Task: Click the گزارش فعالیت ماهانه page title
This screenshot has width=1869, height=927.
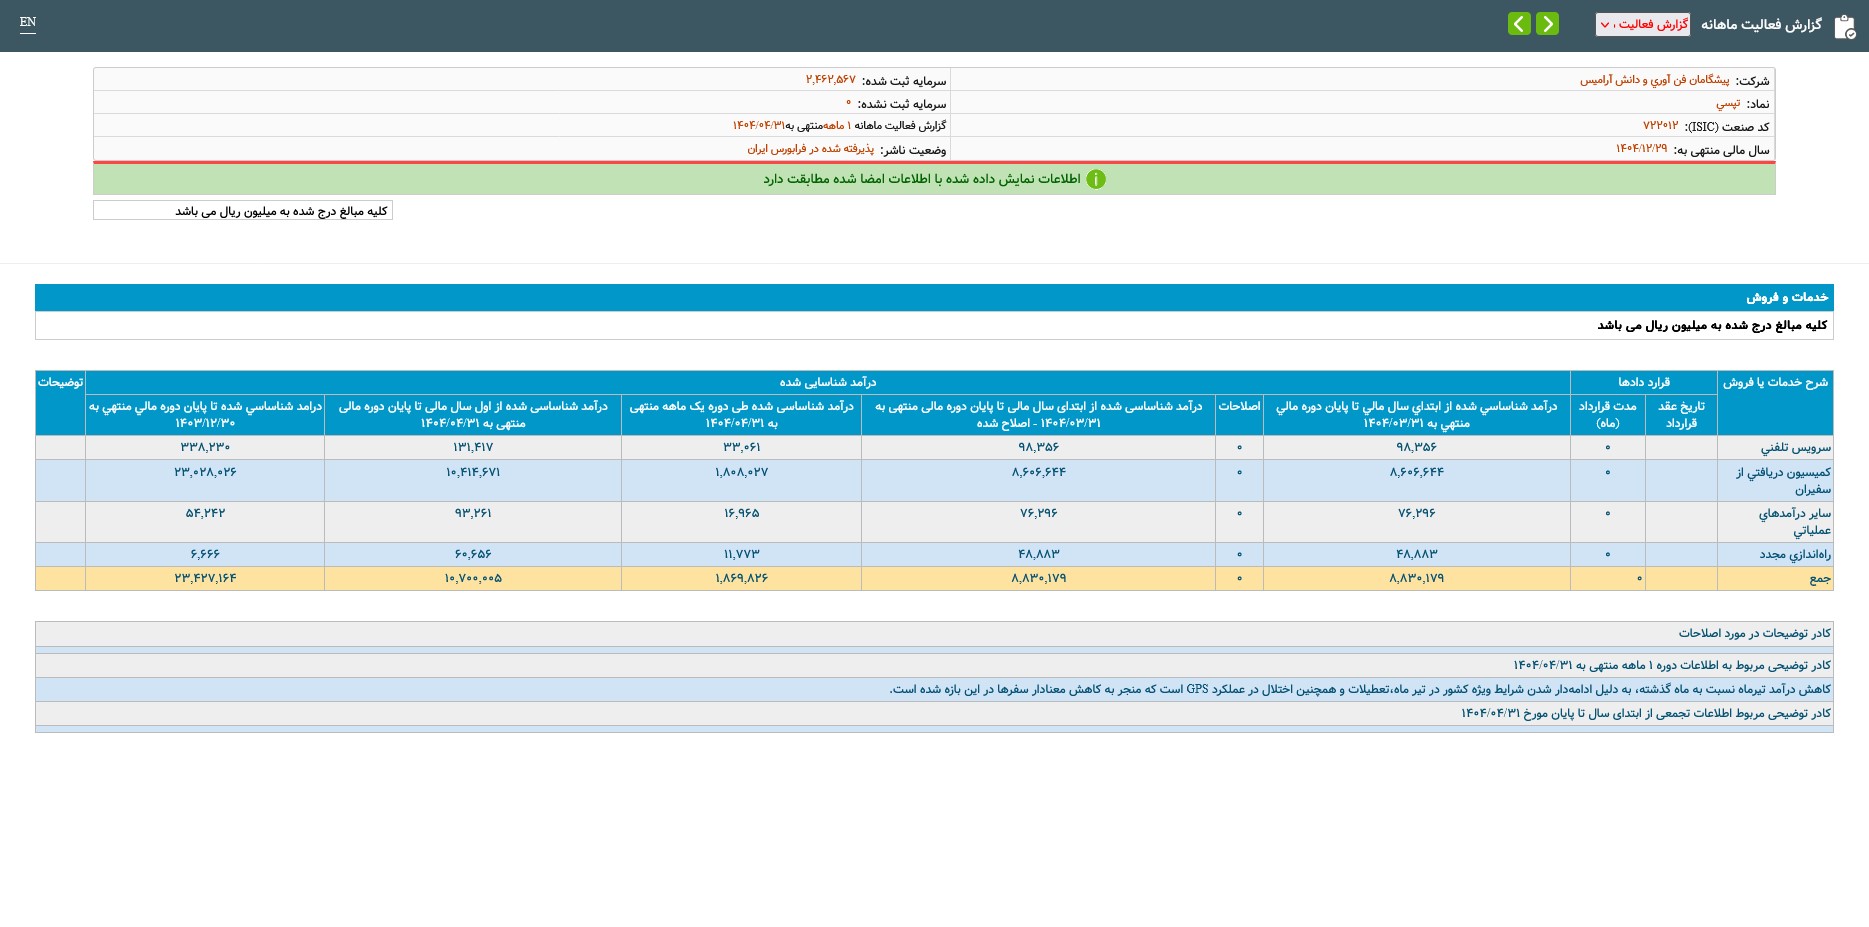Action: coord(1761,24)
